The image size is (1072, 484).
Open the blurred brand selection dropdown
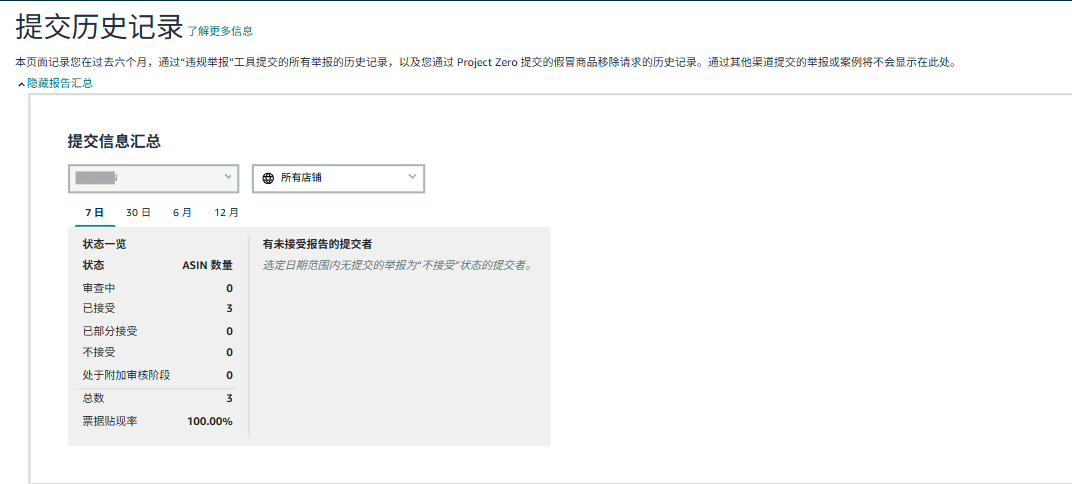click(x=153, y=178)
